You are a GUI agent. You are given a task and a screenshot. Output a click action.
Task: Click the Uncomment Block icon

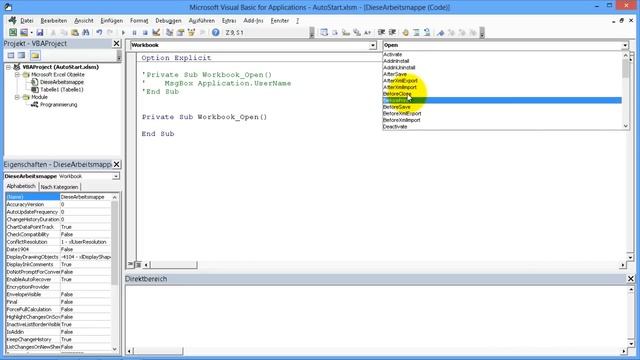(x=427, y=33)
